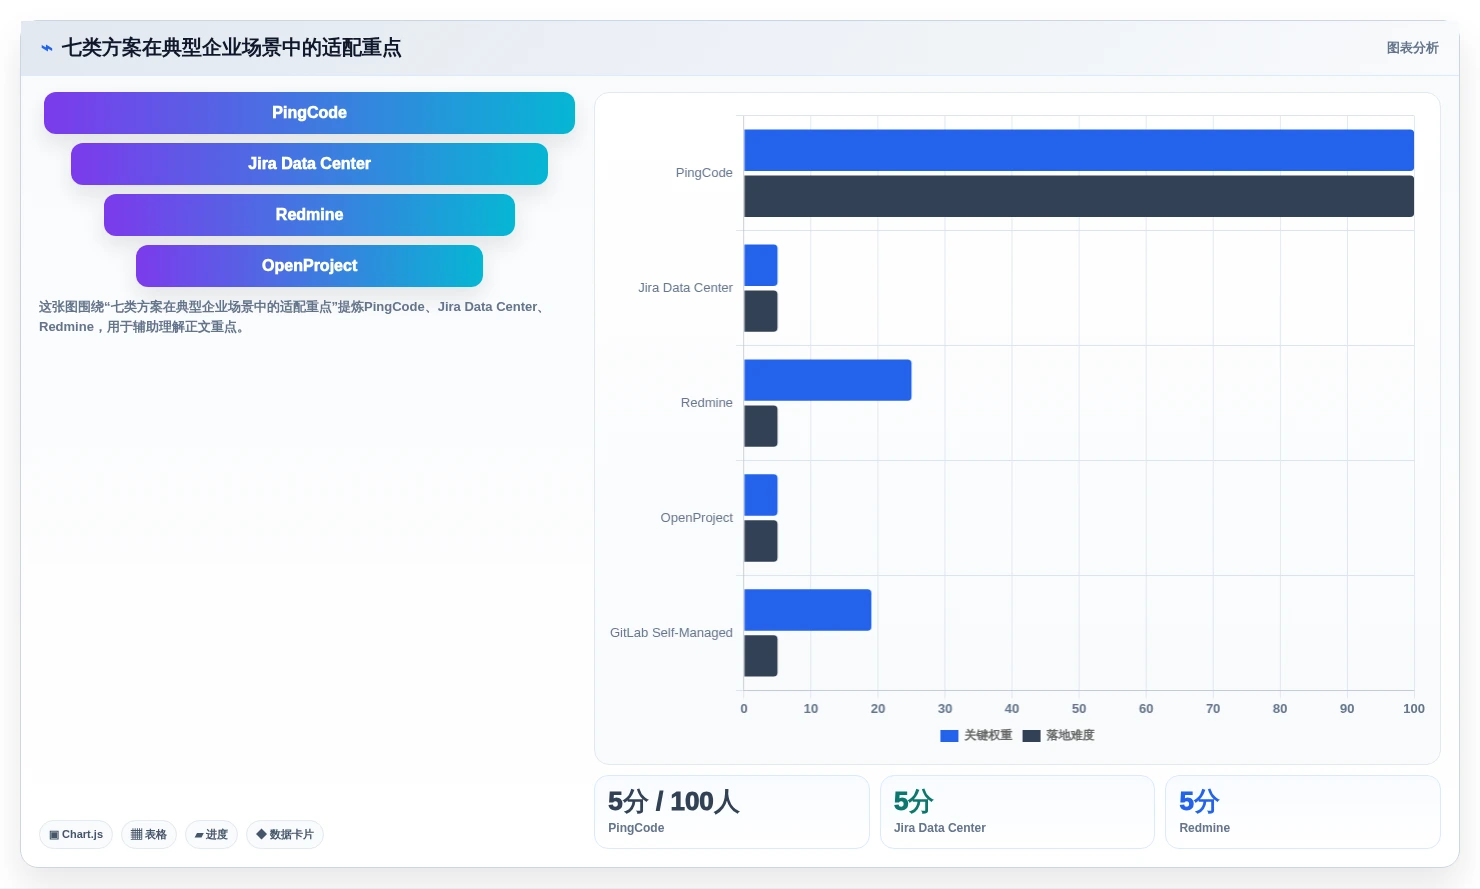
Task: Toggle the 落地难度 legend dark swatch
Action: point(1031,736)
